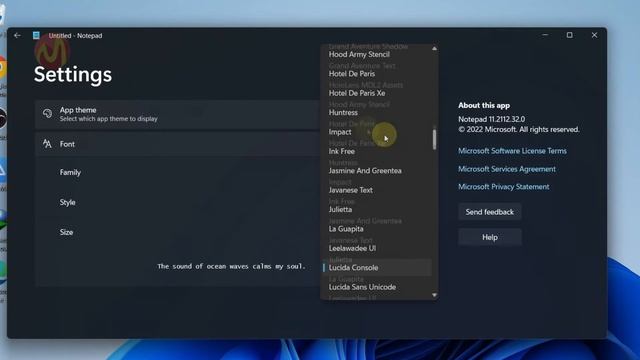Click the Font section icon
This screenshot has height=360, width=640.
pos(47,144)
